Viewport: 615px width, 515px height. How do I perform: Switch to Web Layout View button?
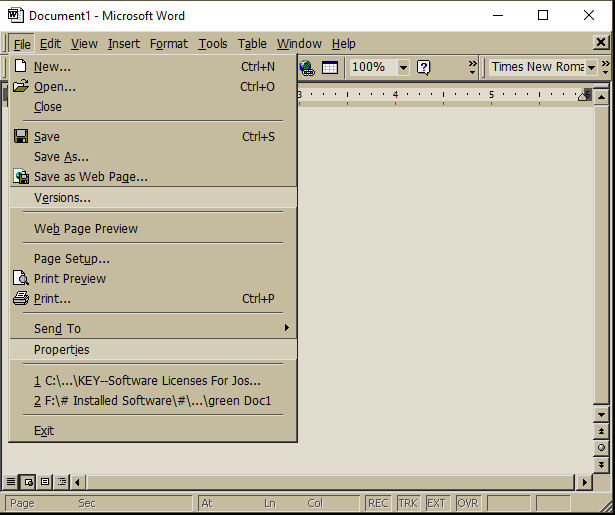pyautogui.click(x=28, y=482)
